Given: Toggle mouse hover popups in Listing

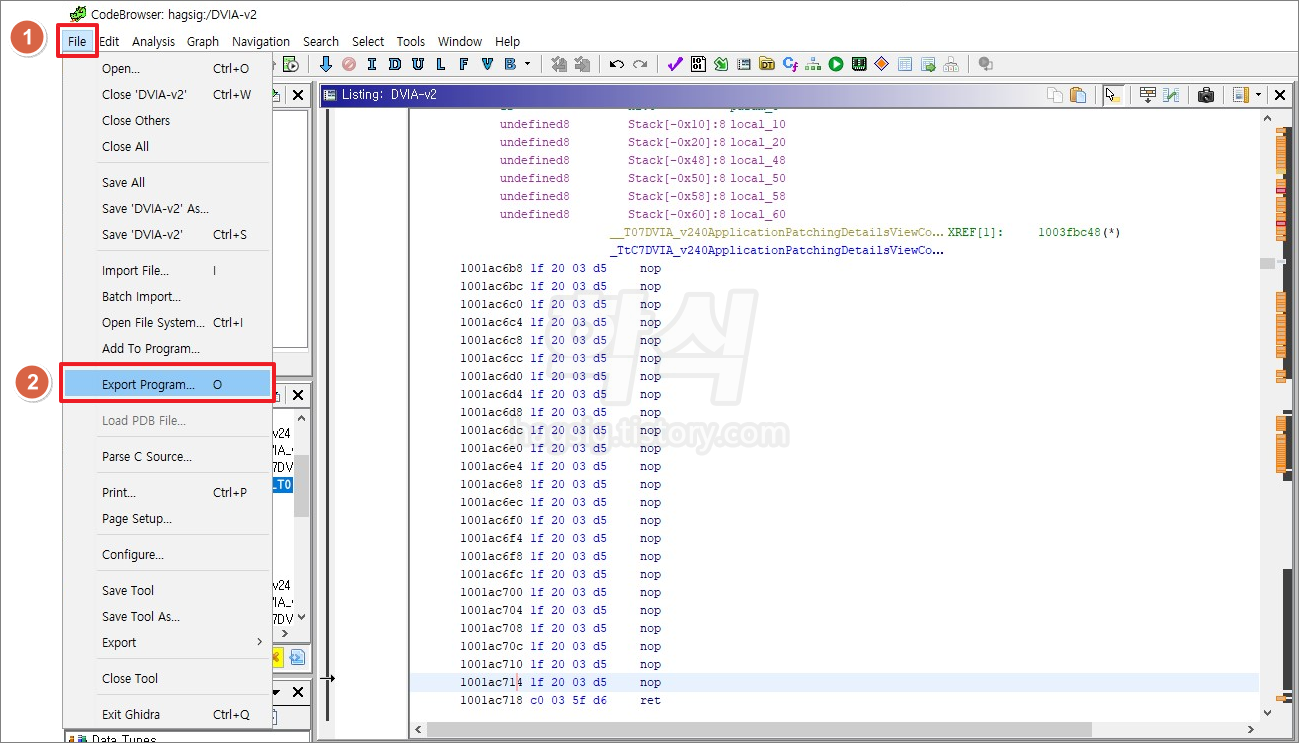Looking at the screenshot, I should pos(1112,95).
